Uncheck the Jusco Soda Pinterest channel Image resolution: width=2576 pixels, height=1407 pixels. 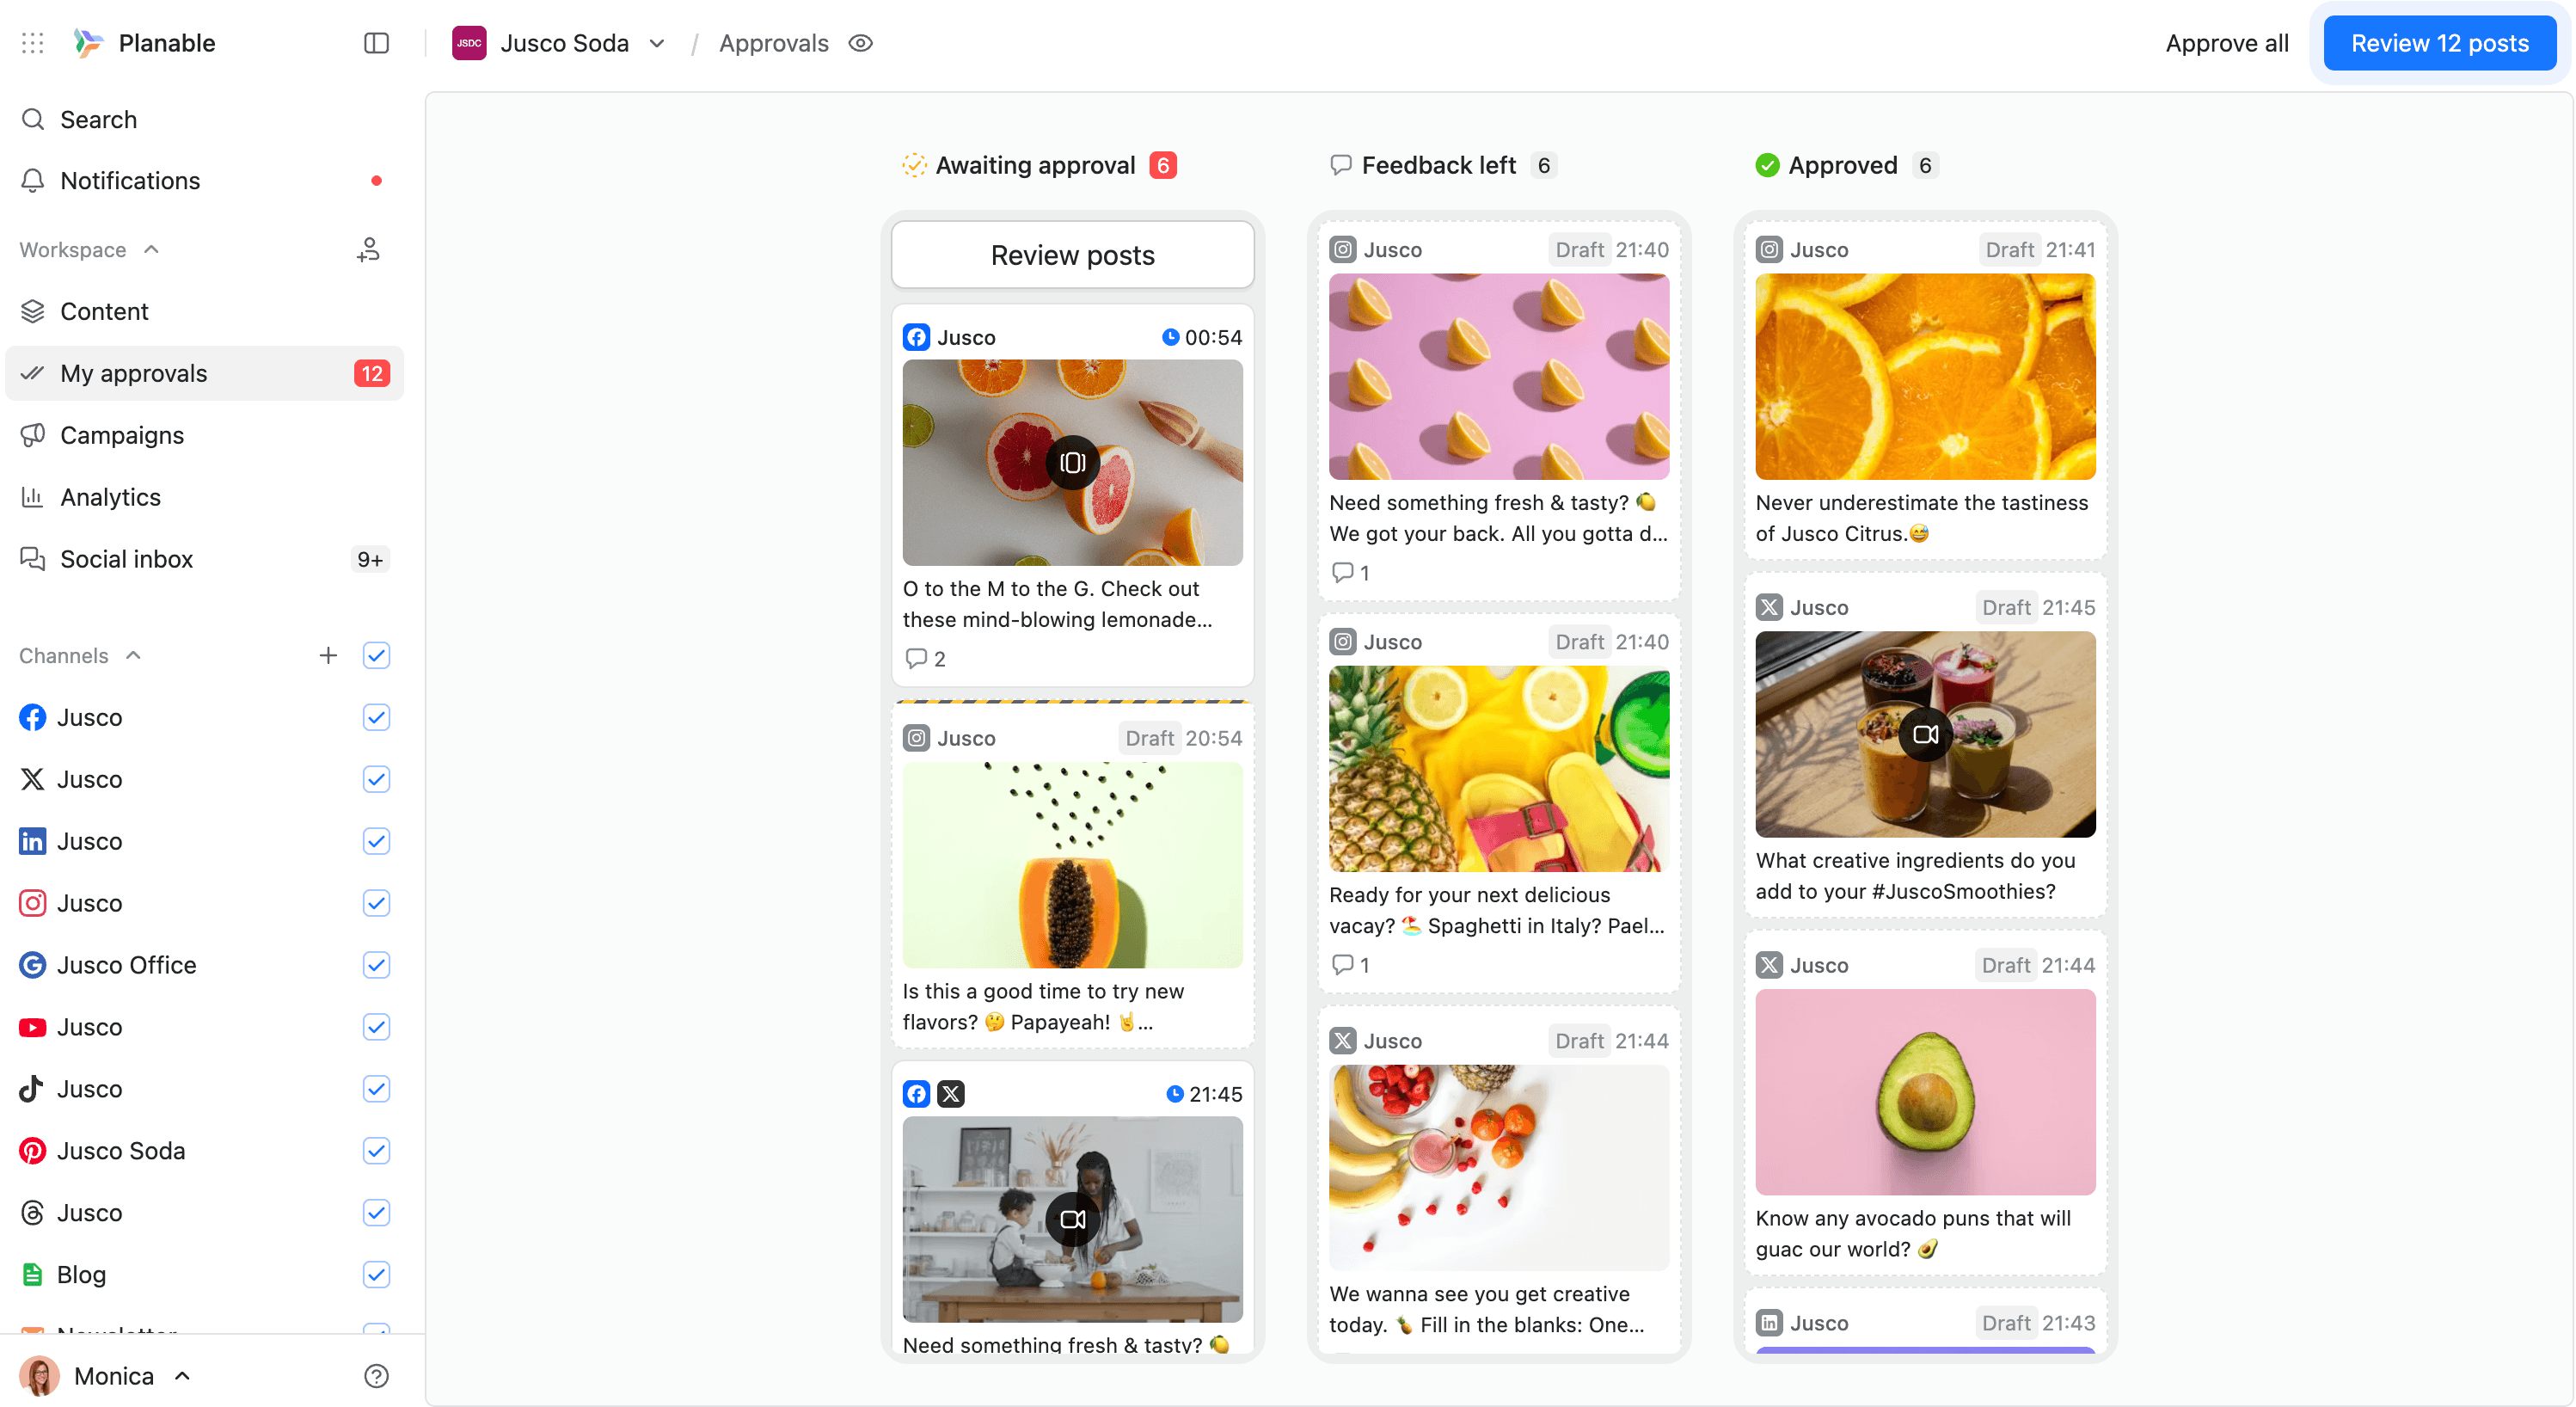[376, 1152]
